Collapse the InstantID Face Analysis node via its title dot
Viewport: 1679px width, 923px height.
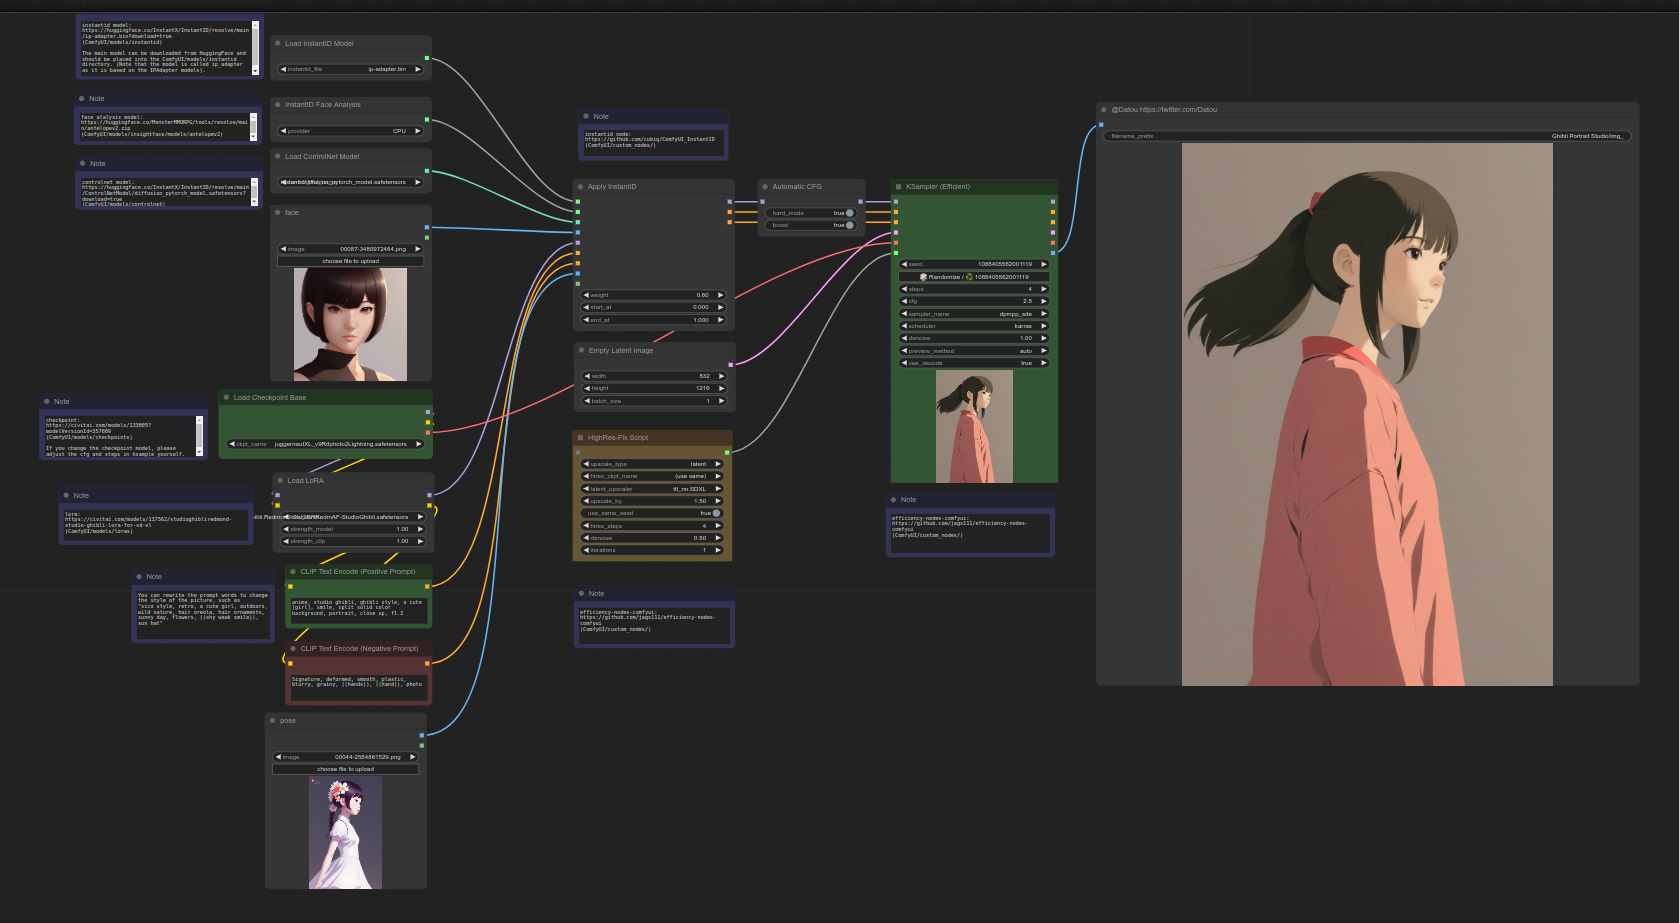[278, 104]
